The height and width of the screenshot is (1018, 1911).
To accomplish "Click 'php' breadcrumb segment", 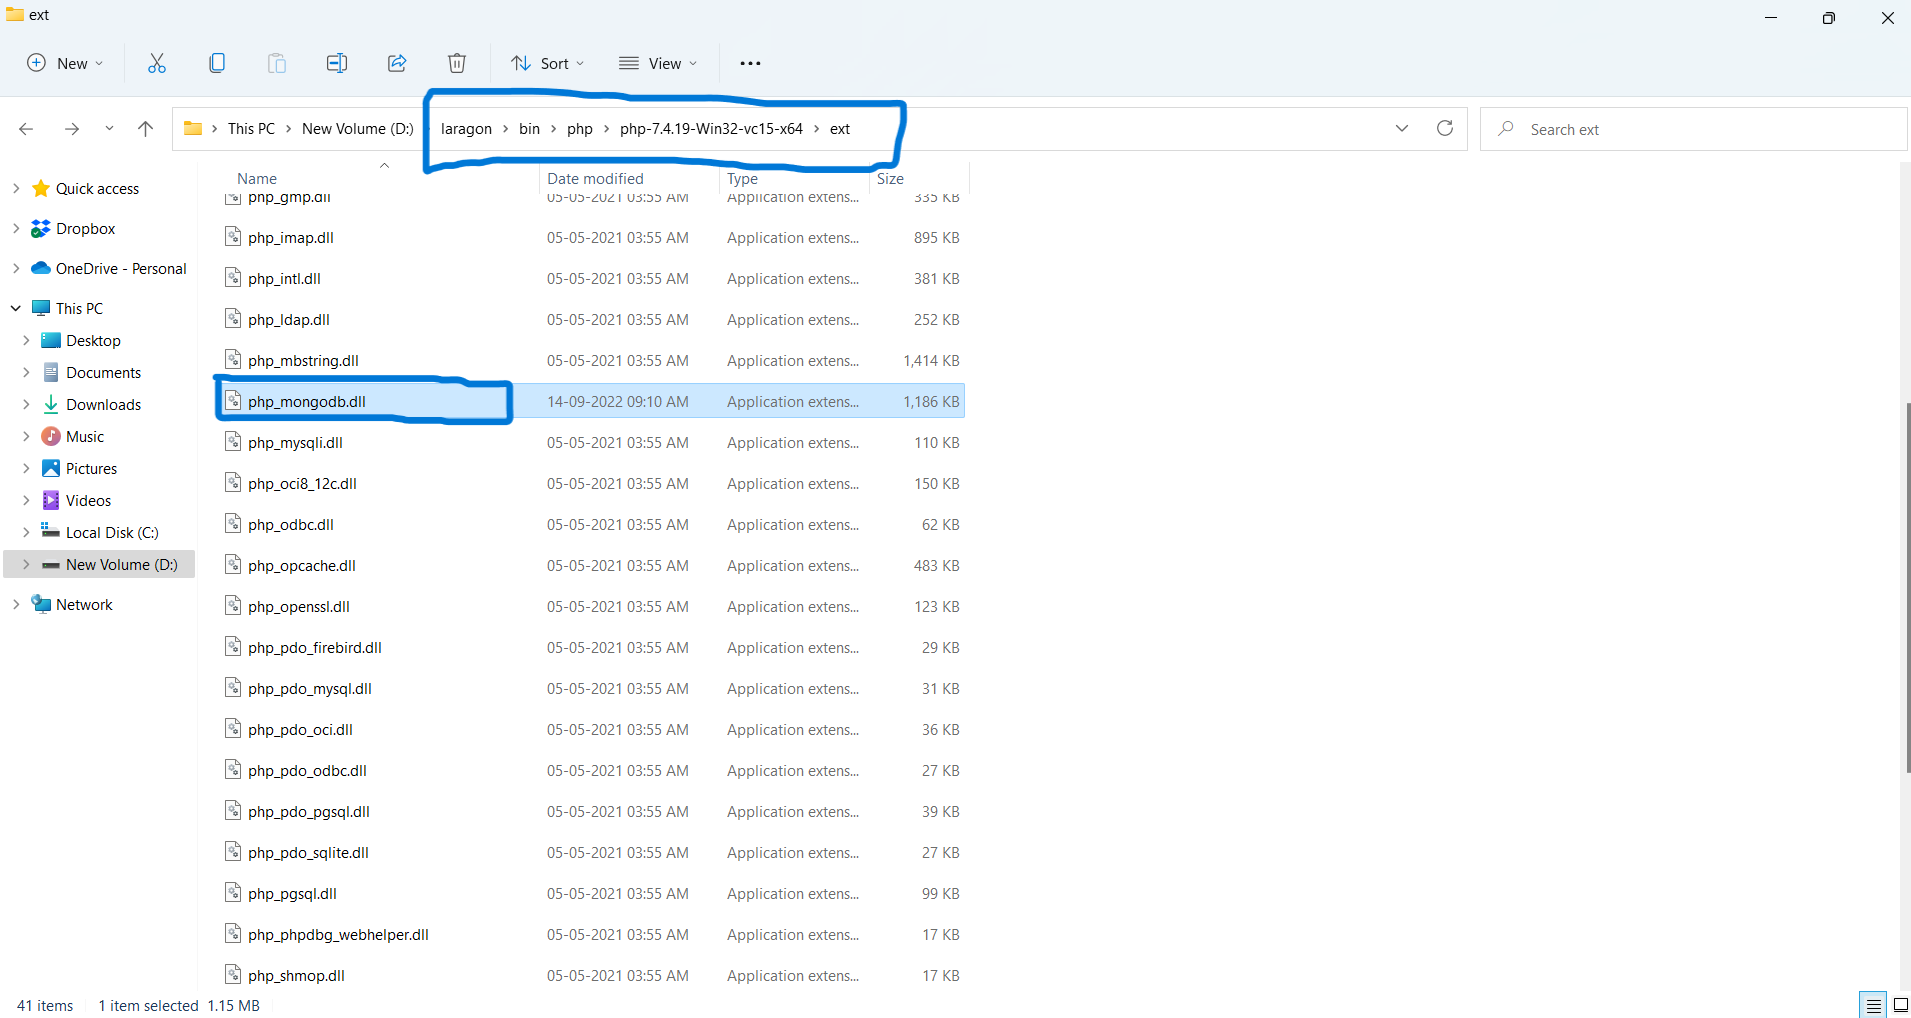I will [580, 129].
